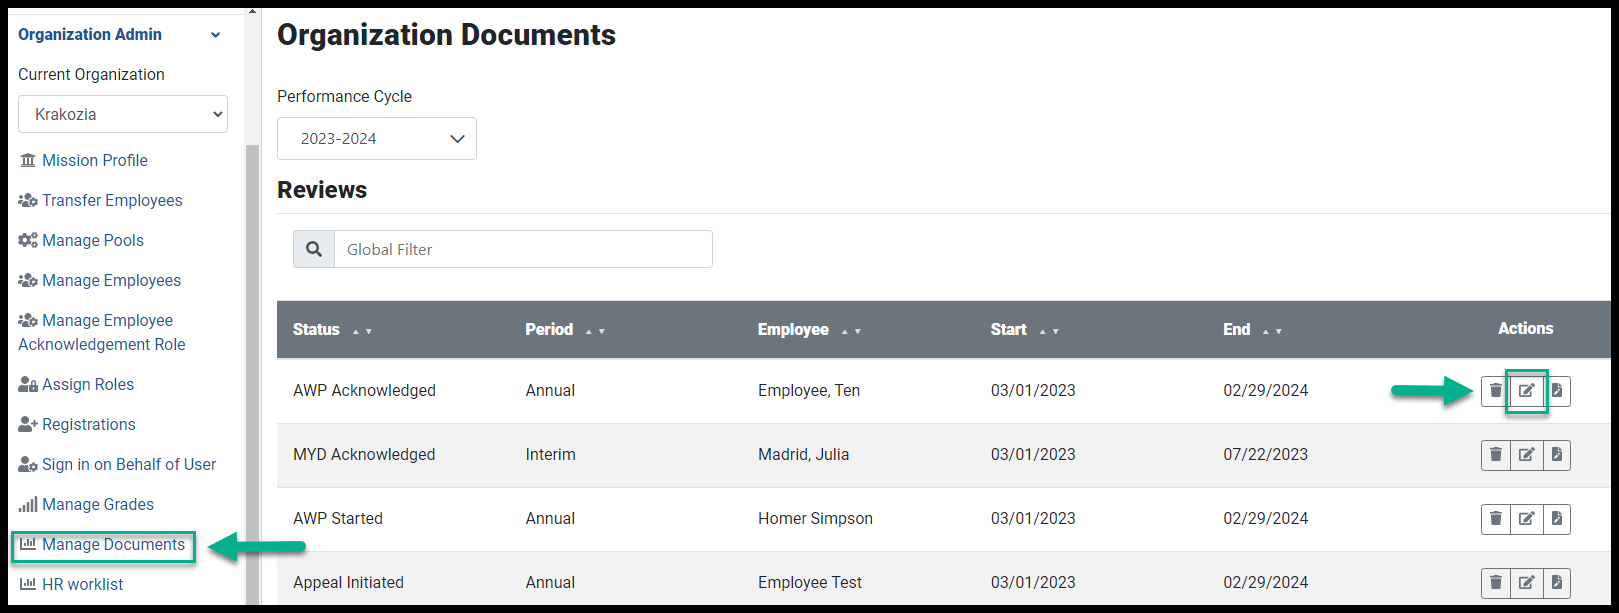This screenshot has width=1619, height=613.
Task: Click the 'Homer Simpson' name cell
Action: pyautogui.click(x=815, y=519)
